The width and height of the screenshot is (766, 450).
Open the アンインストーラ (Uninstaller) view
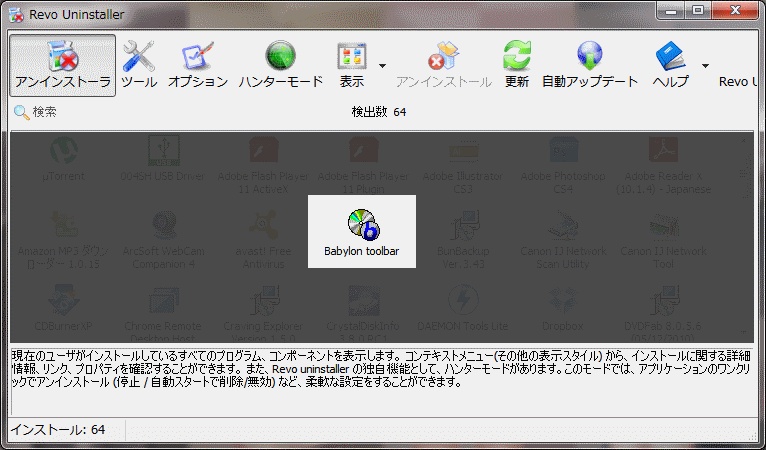tap(63, 65)
